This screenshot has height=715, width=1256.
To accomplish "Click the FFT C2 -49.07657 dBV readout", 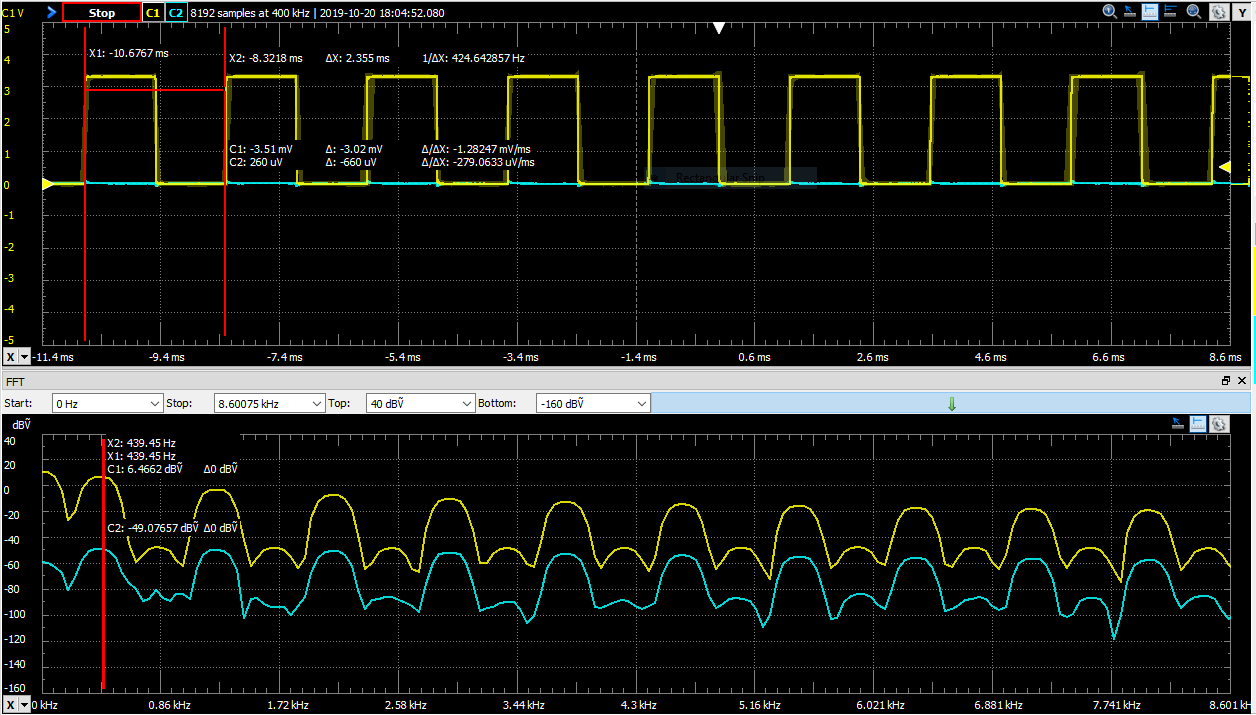I will tap(151, 528).
